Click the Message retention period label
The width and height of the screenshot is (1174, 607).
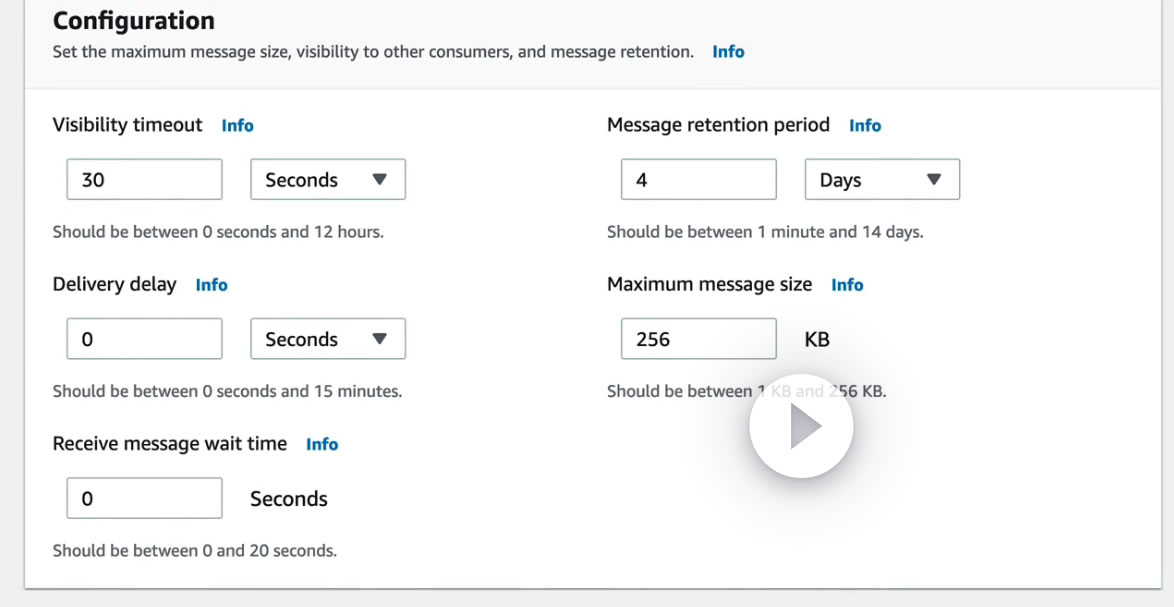click(718, 125)
